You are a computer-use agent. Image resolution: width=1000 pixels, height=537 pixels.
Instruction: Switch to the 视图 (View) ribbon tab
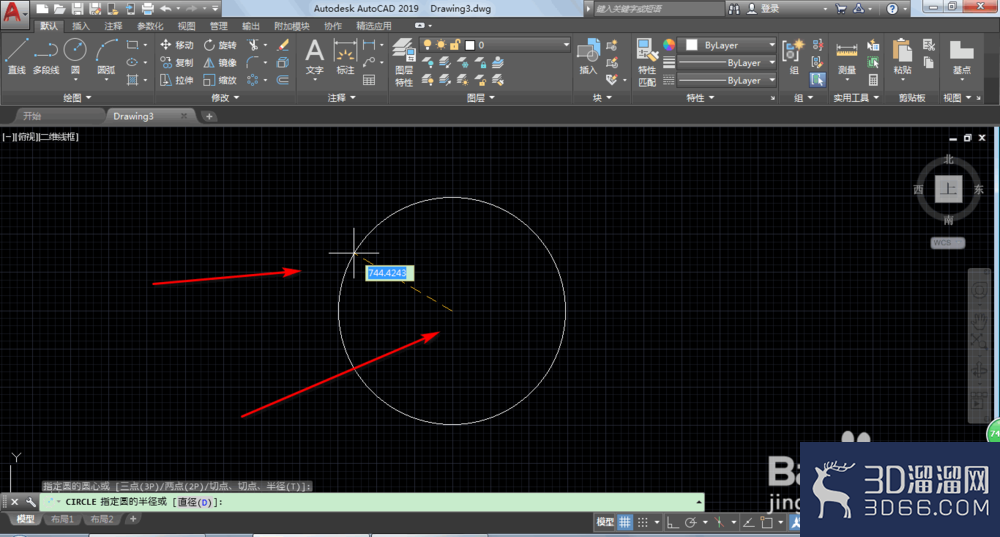tap(186, 26)
